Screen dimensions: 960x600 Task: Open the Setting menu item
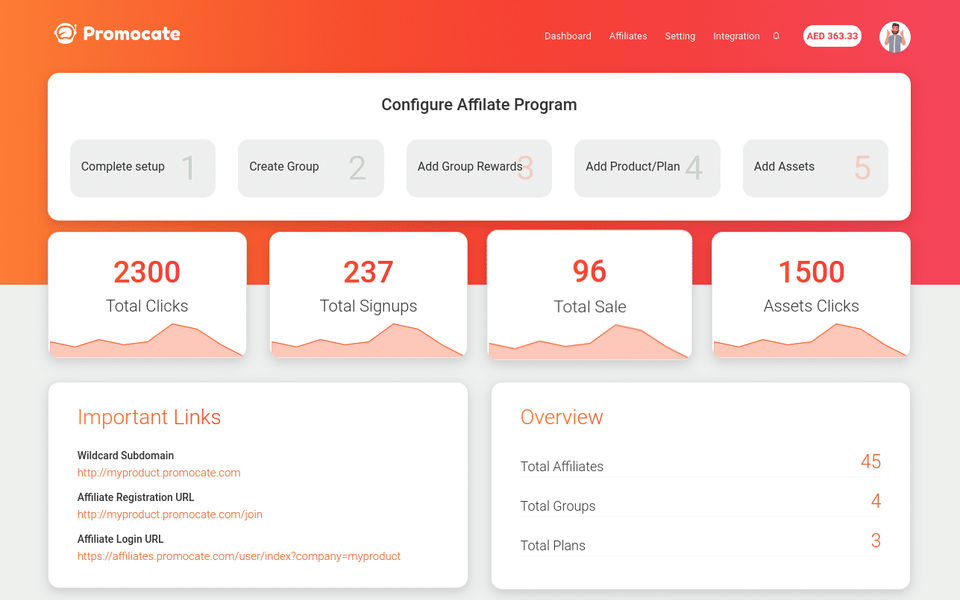point(680,36)
